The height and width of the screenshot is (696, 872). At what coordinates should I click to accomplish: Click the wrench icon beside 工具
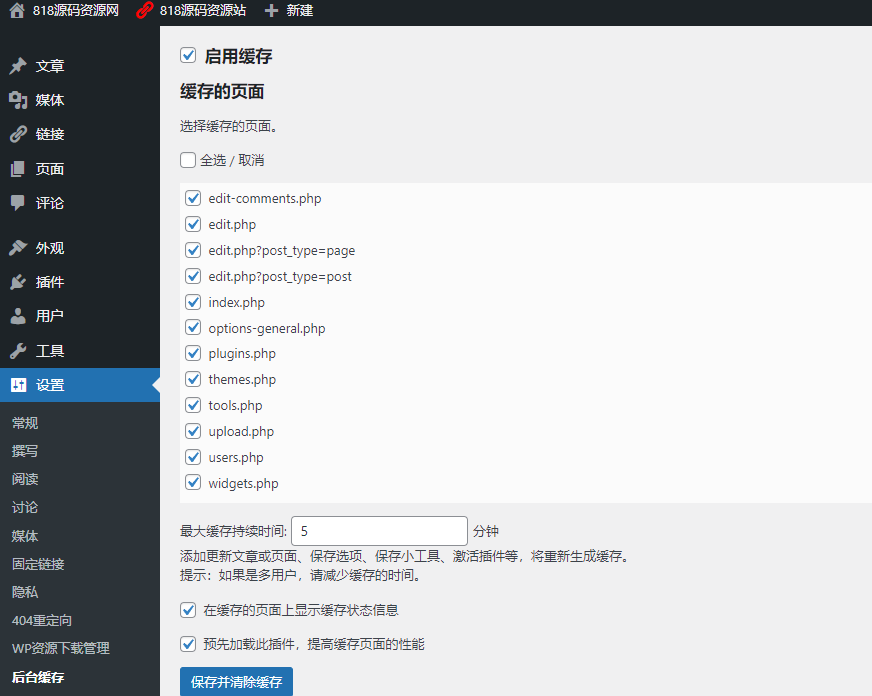pyautogui.click(x=18, y=351)
